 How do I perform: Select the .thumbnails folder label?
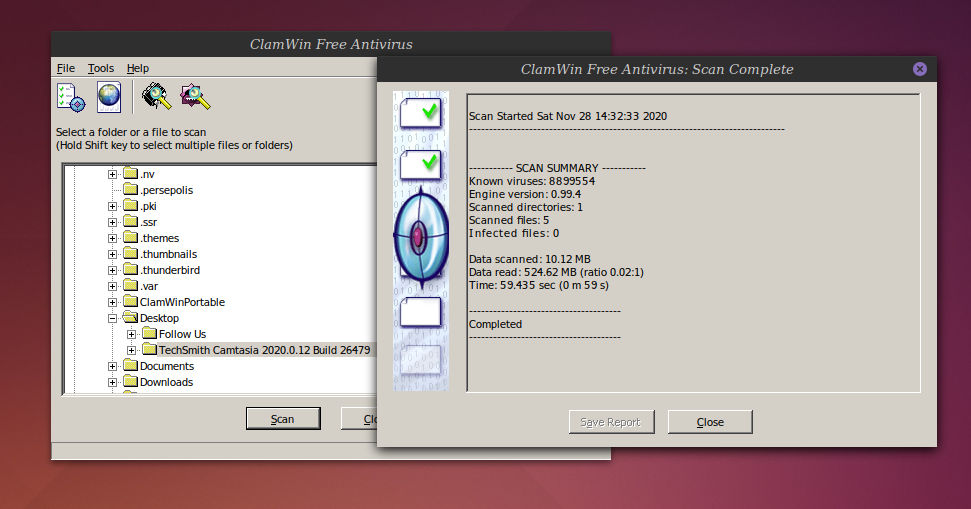coord(168,254)
